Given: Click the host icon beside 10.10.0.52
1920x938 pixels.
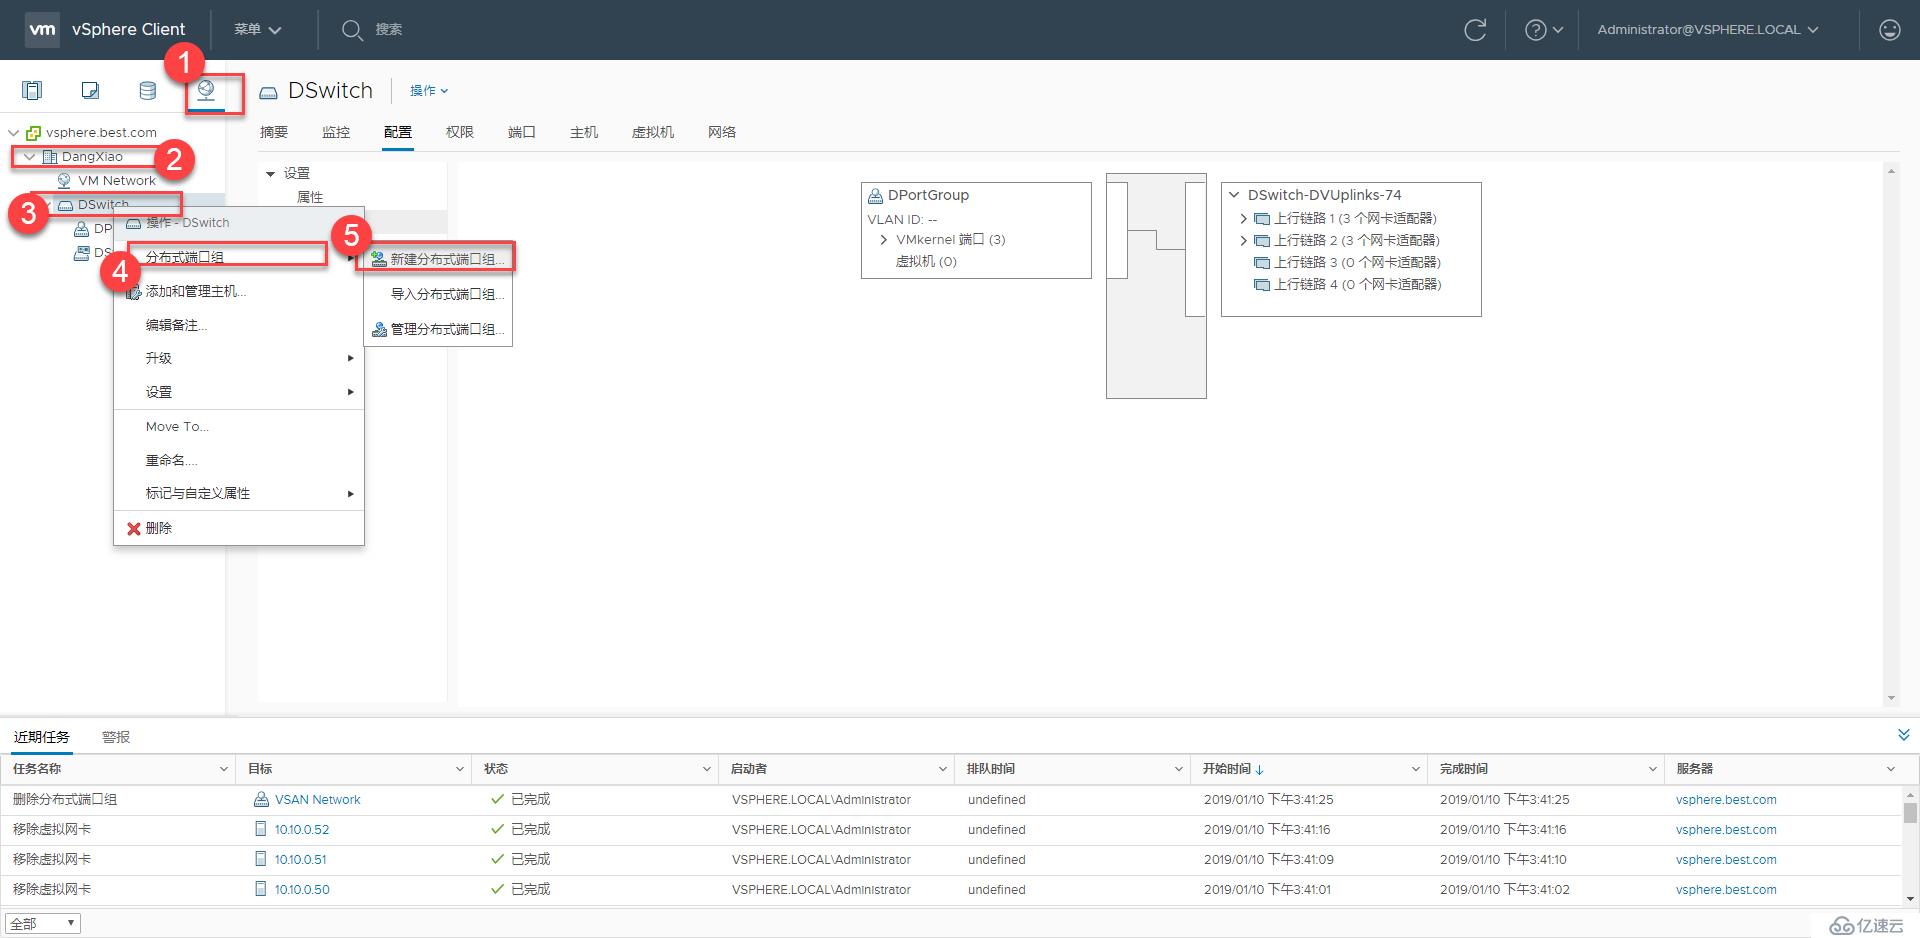Looking at the screenshot, I should 261,829.
